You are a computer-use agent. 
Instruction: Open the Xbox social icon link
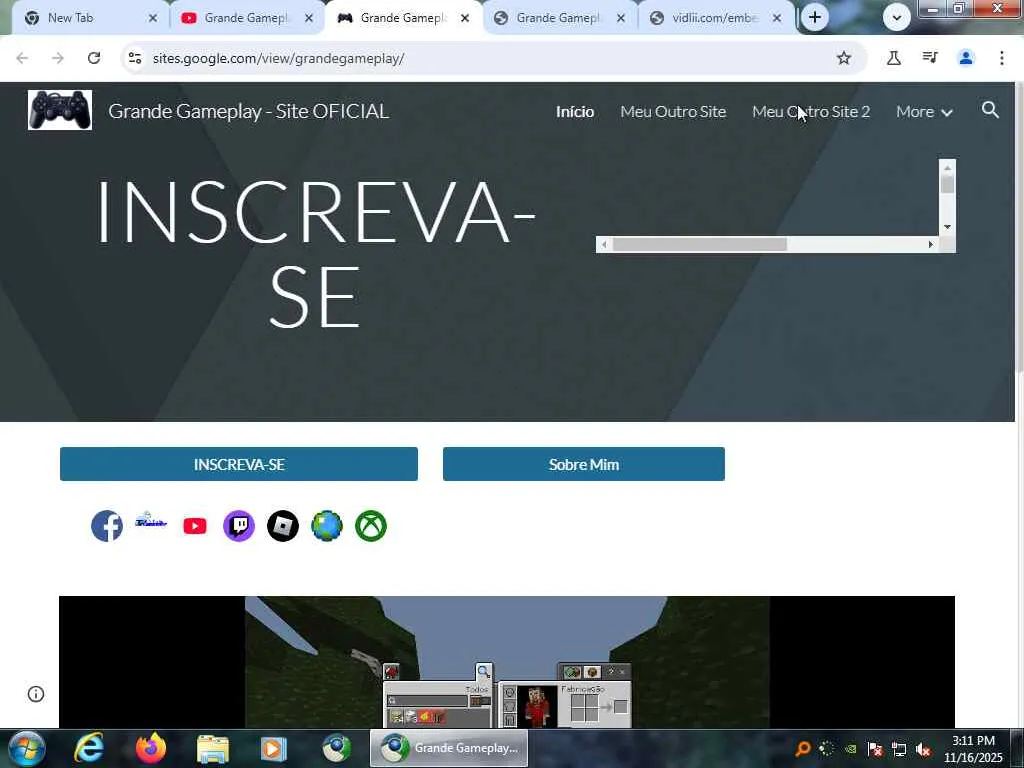[371, 526]
